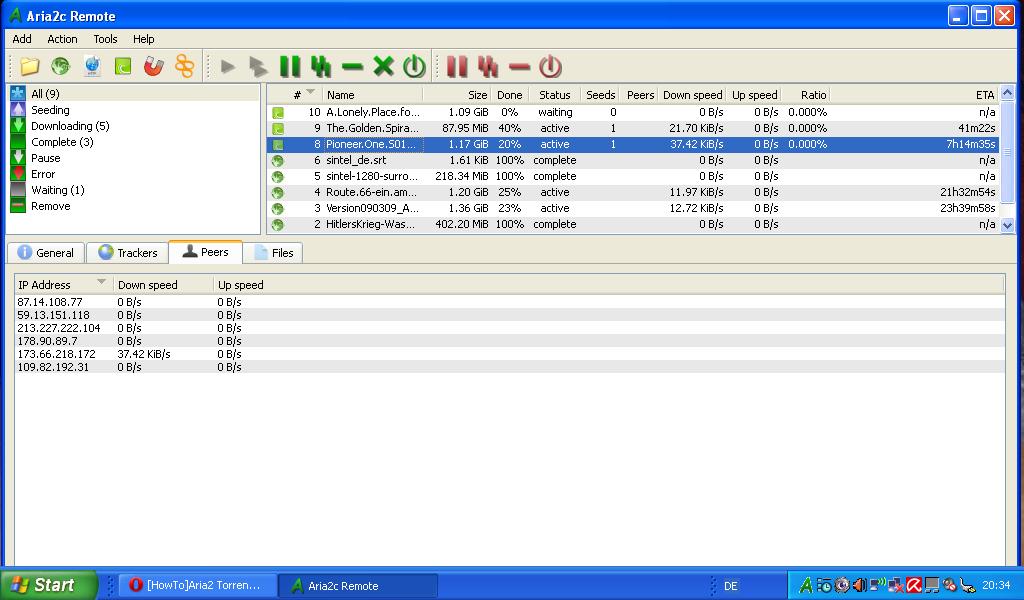This screenshot has height=600, width=1024.
Task: Filter list by Downloading (5)
Action: click(x=69, y=126)
